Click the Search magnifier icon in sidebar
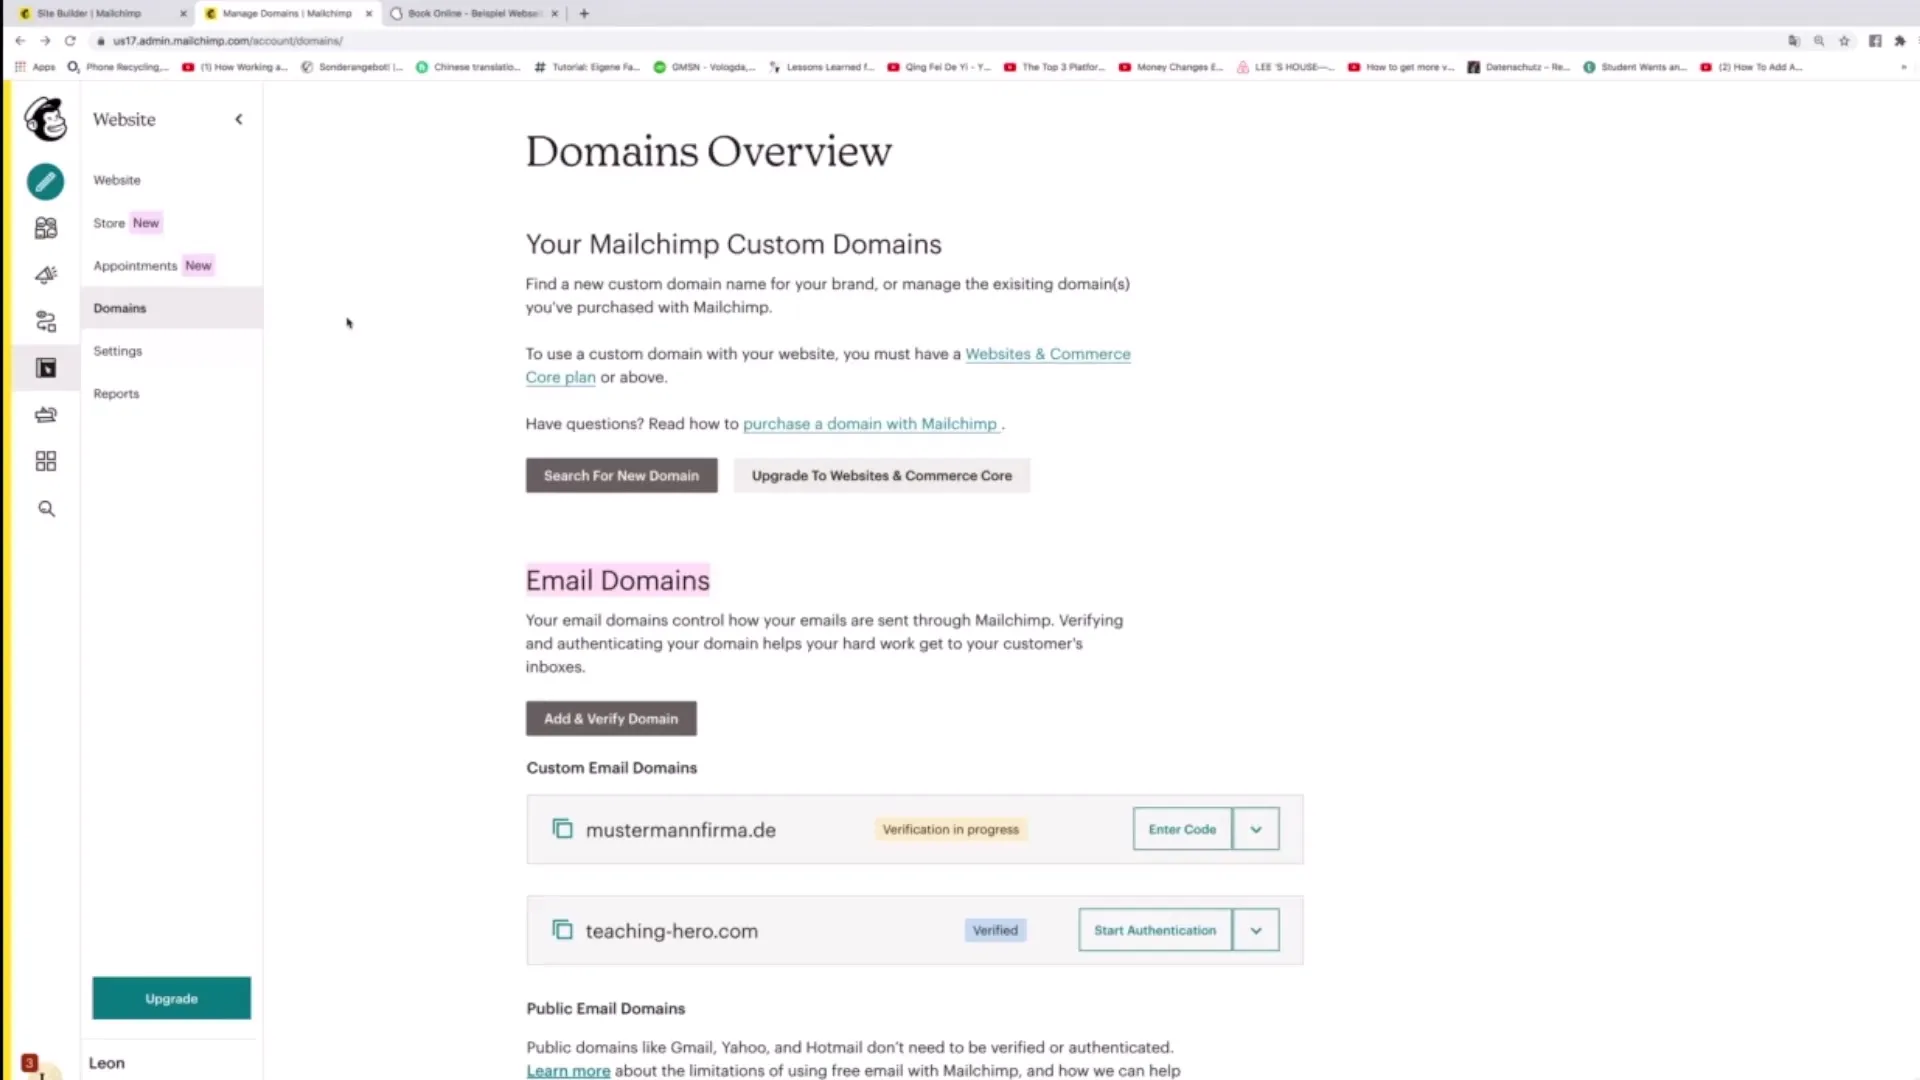 (46, 509)
